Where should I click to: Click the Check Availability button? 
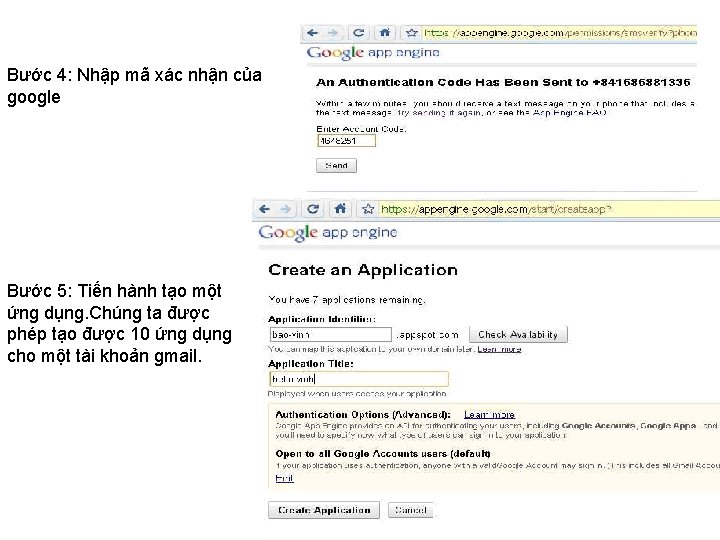518,334
